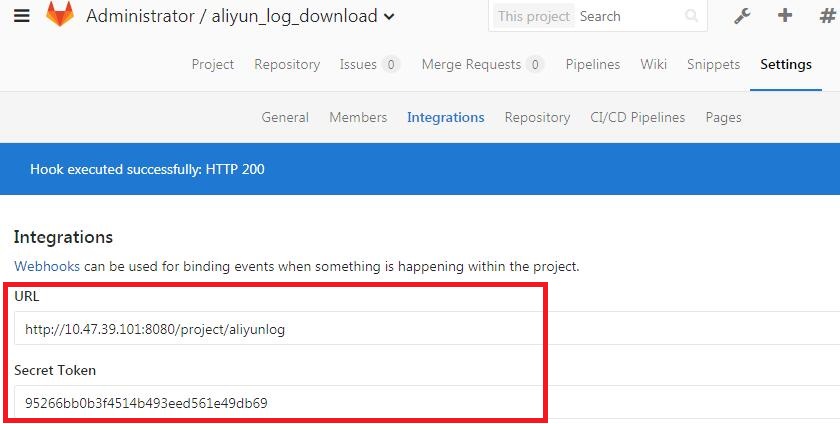Image resolution: width=840 pixels, height=424 pixels.
Task: Click the 'Hook executed successfully: HTTP 200' message
Action: coord(147,169)
